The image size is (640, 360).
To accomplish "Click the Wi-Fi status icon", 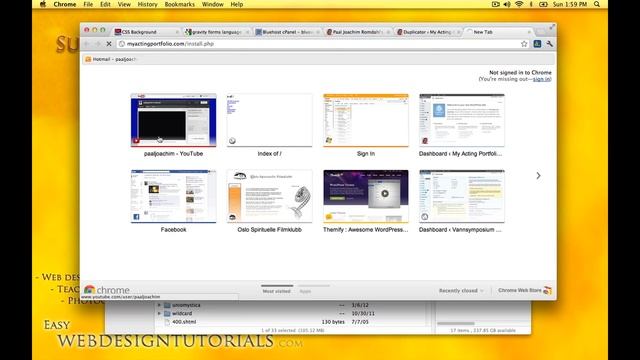I will tap(519, 4).
